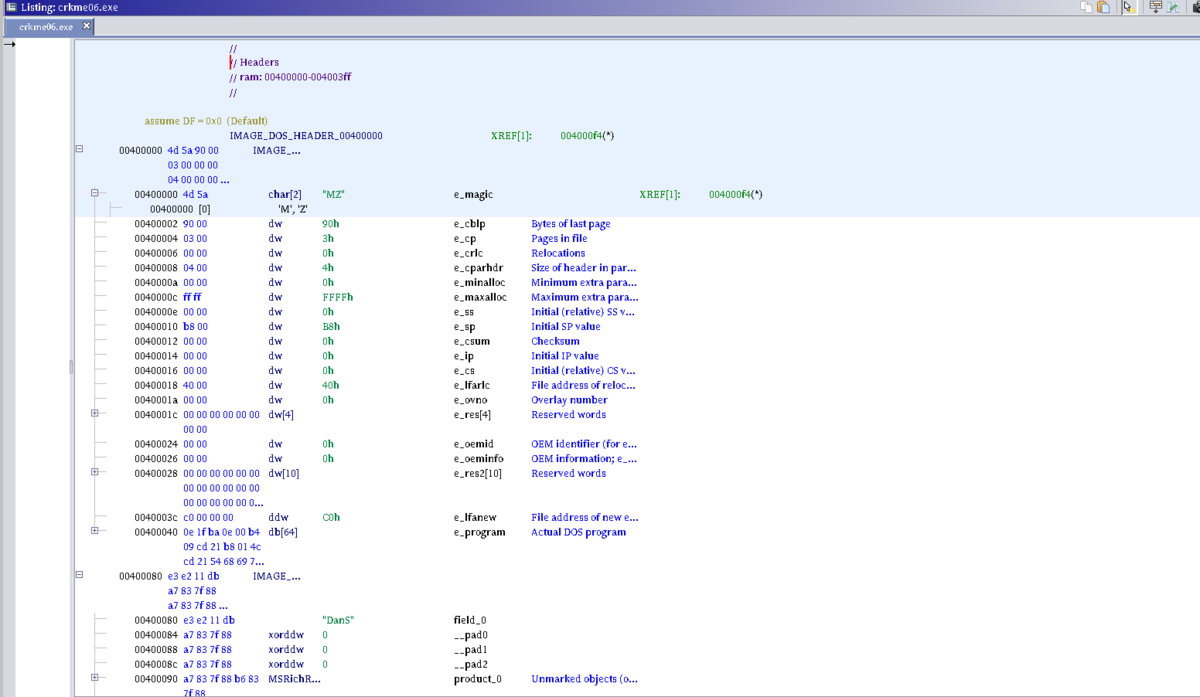The width and height of the screenshot is (1200, 697).
Task: Select the e_lfanew field name
Action: [474, 517]
